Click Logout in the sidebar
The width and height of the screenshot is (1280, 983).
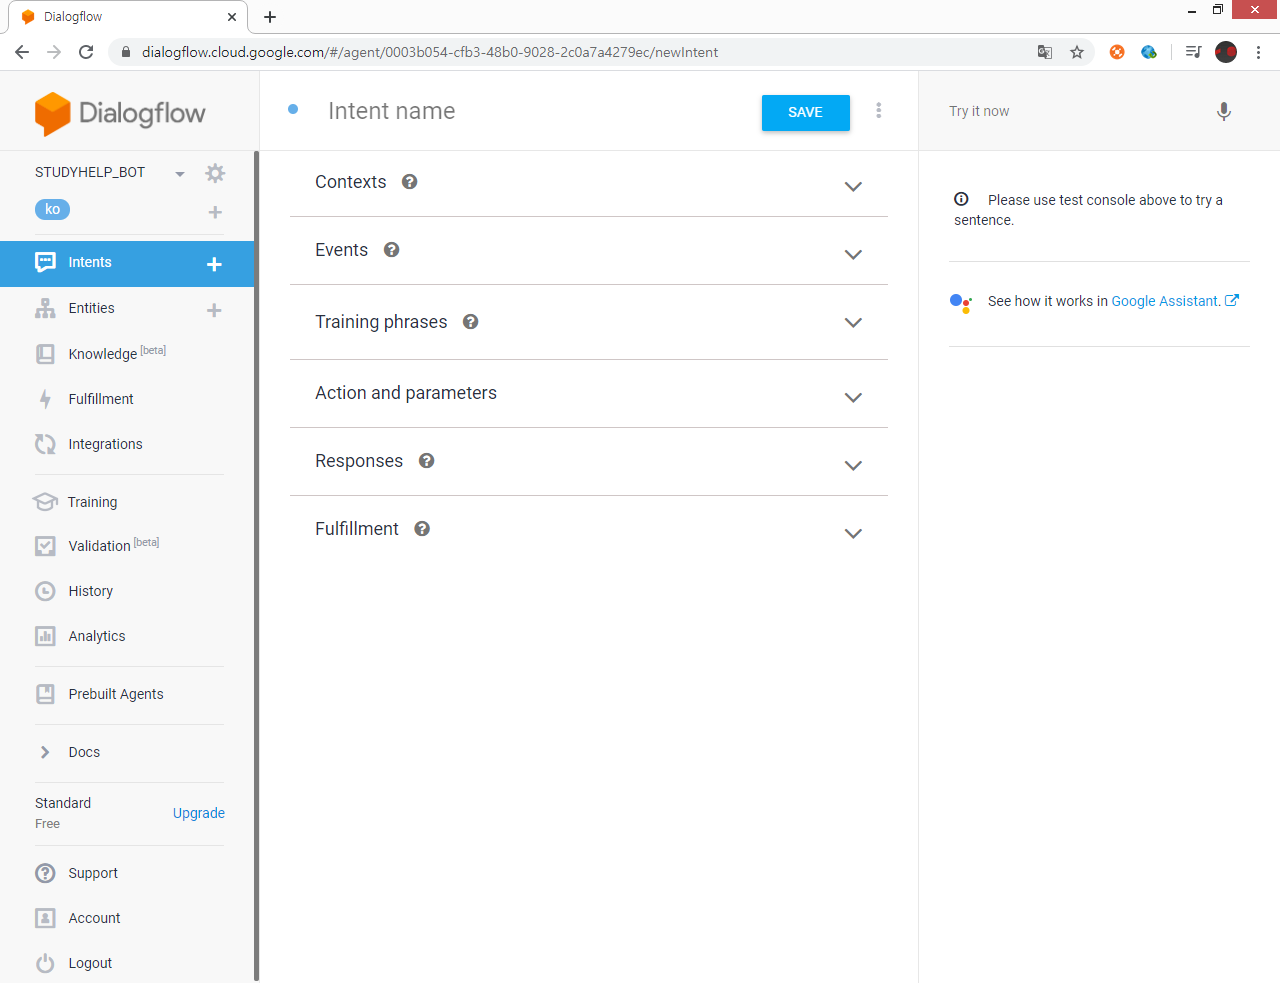90,963
